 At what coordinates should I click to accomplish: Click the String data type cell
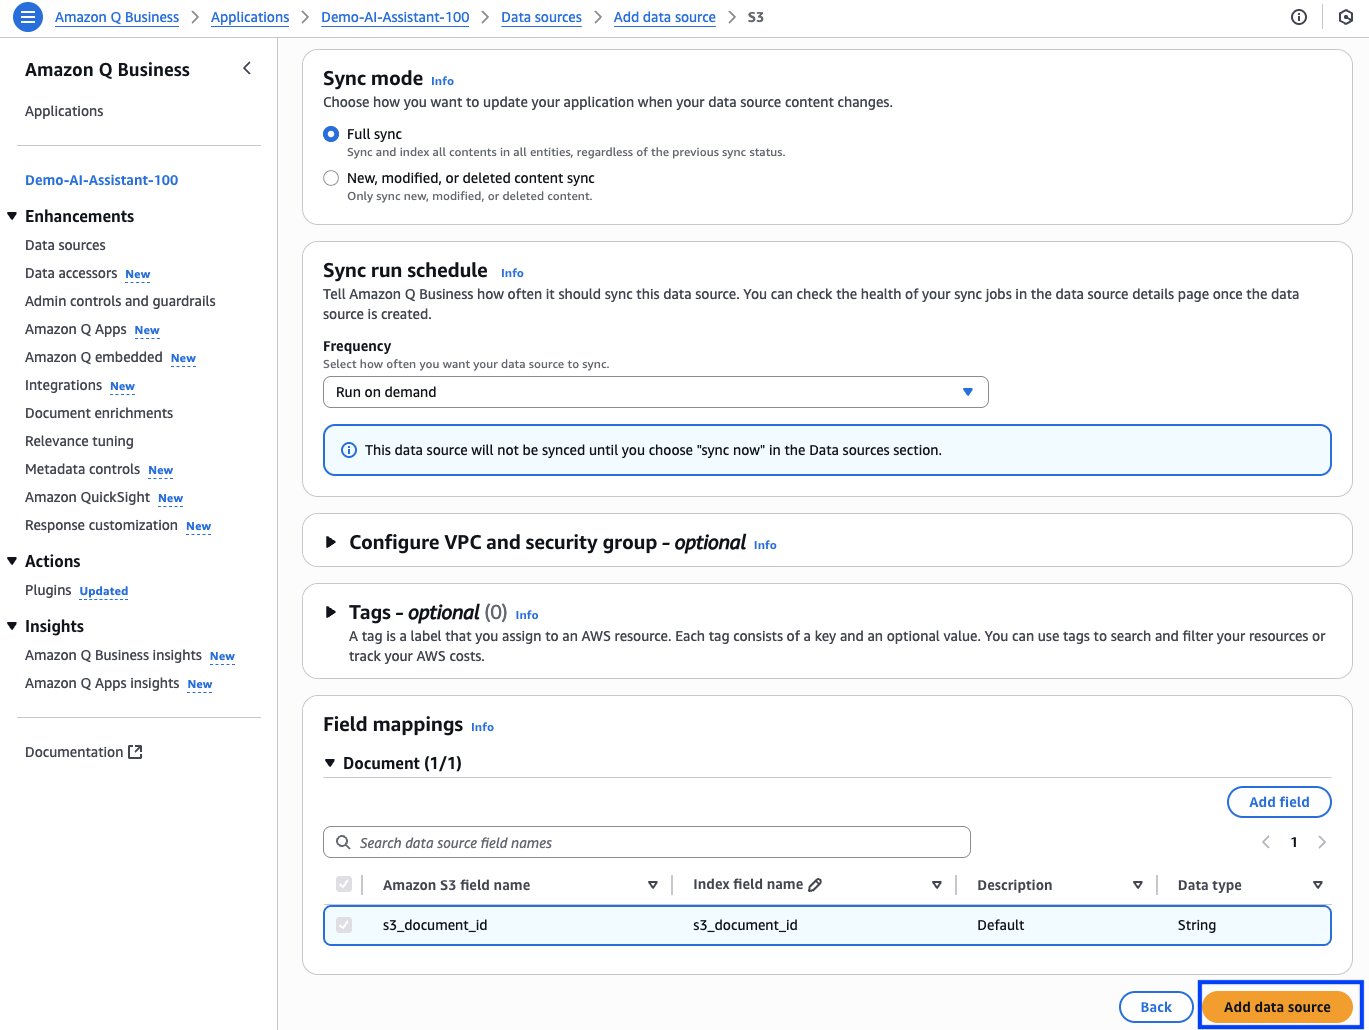[1197, 925]
